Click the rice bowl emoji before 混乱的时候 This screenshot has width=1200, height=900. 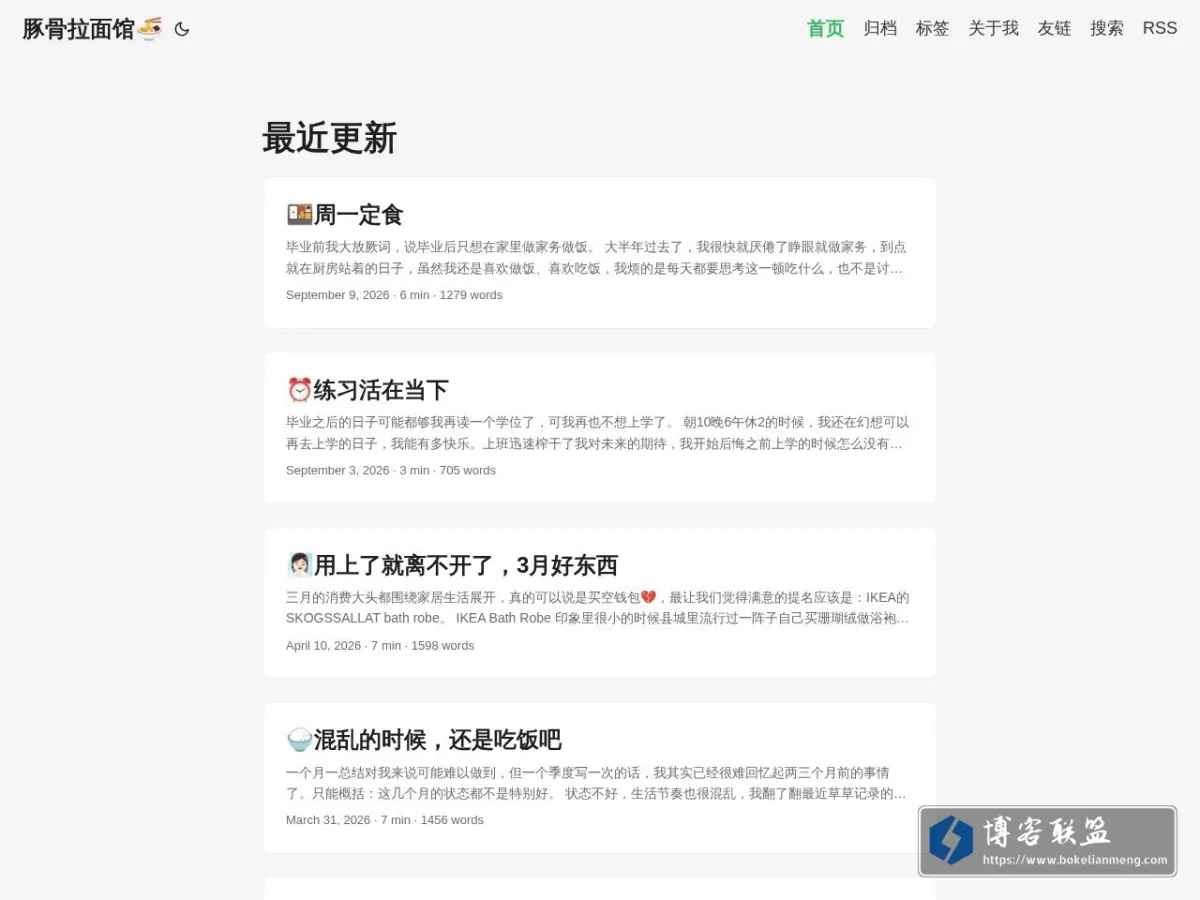(x=299, y=740)
